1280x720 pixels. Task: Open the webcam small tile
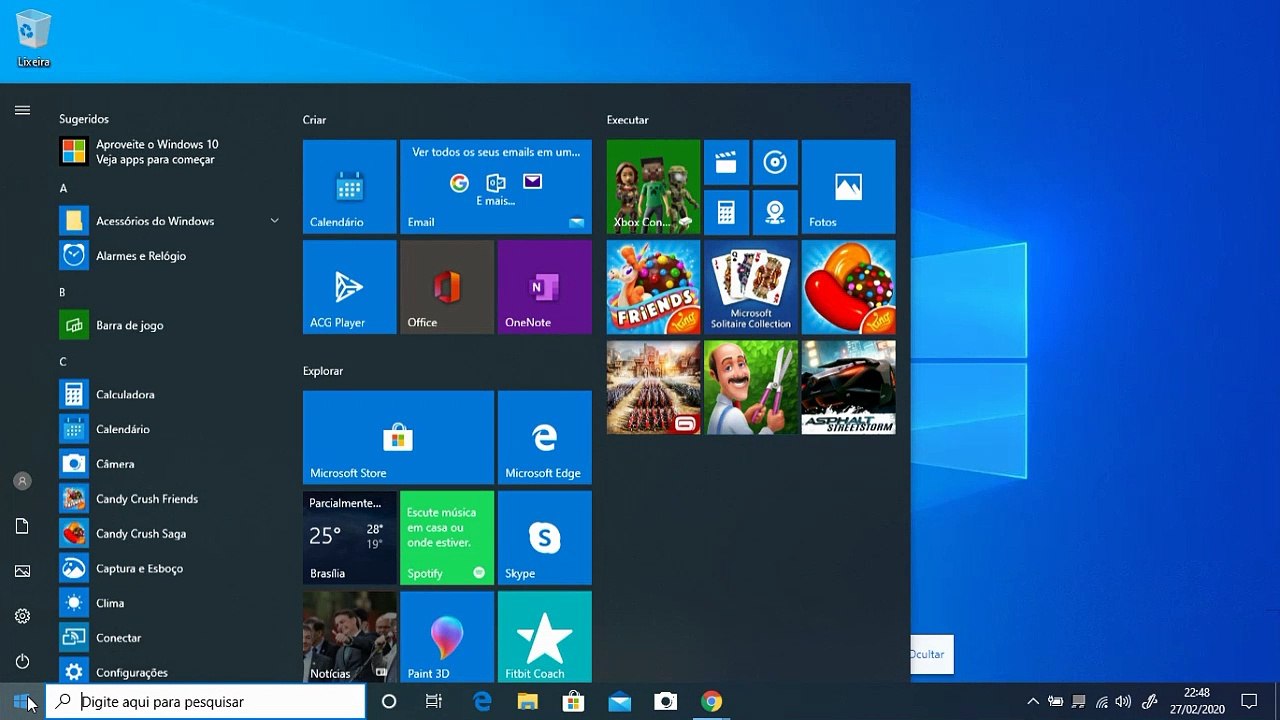775,211
